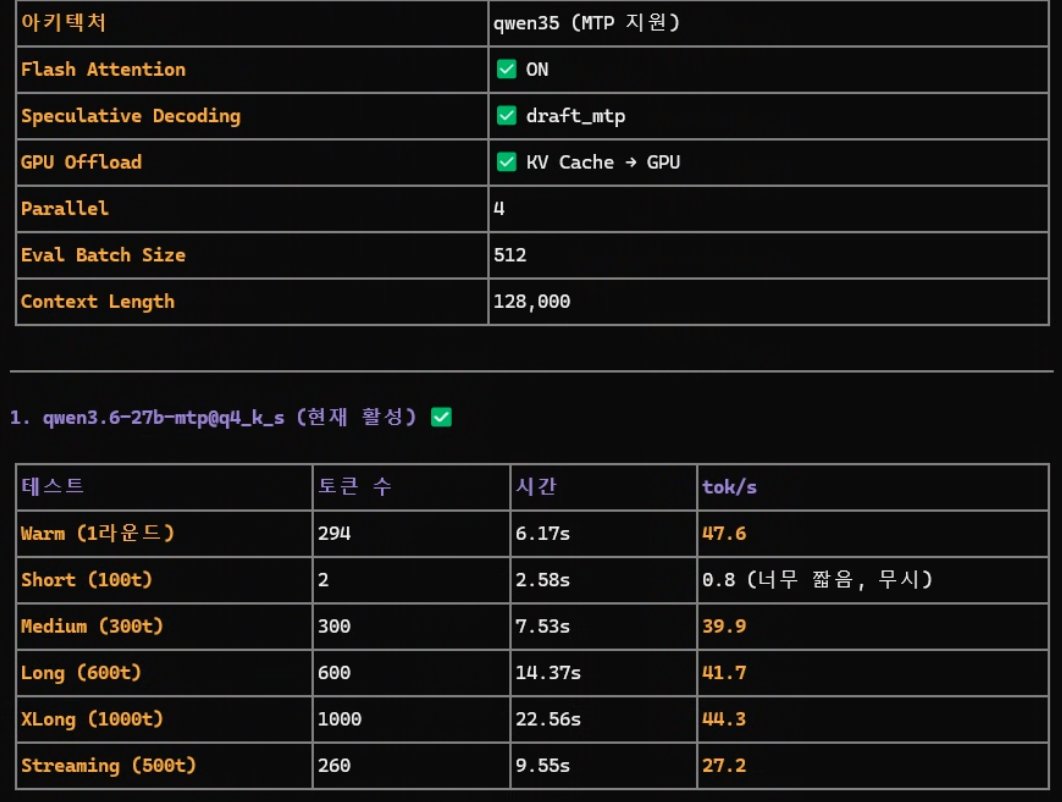
Task: Click the XLong (1000t) row label
Action: click(92, 719)
